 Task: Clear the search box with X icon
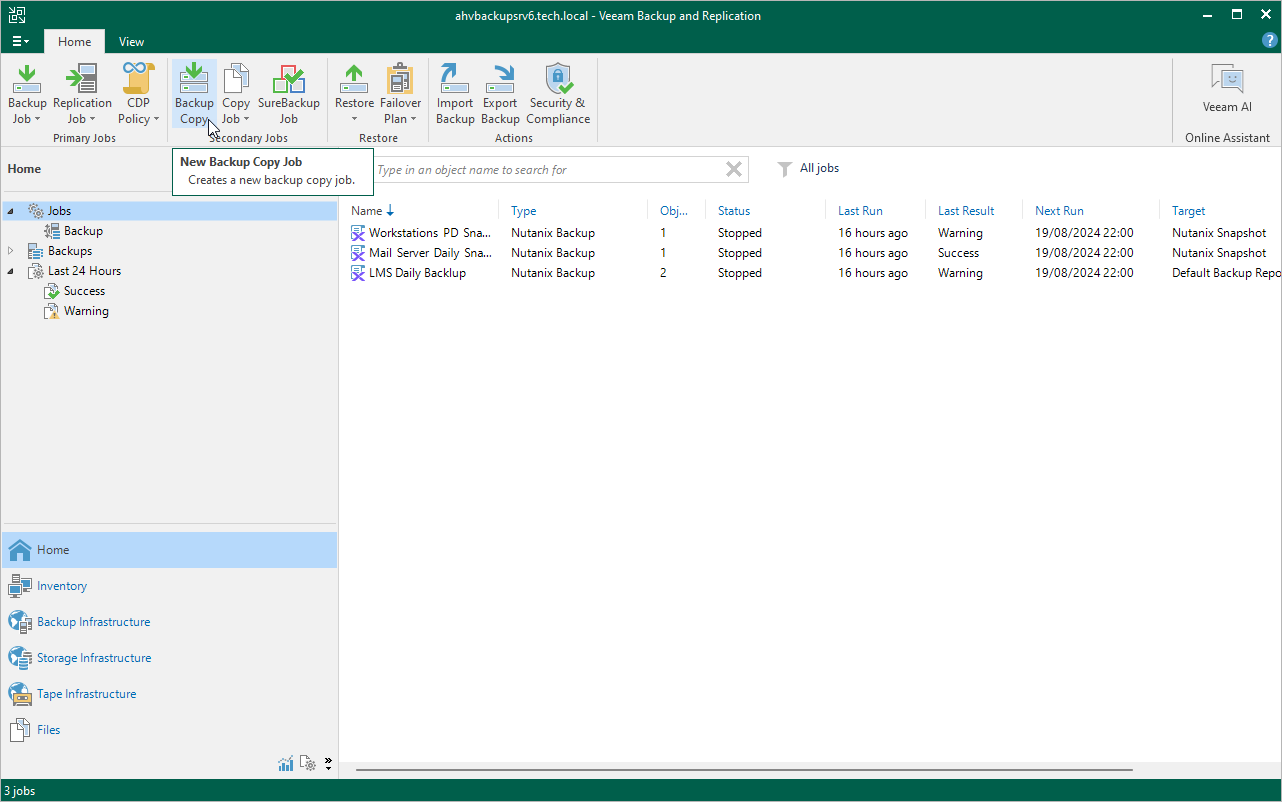click(734, 170)
